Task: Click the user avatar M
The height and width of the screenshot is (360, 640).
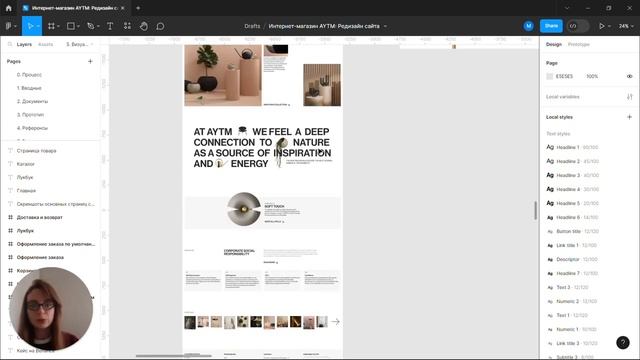Action: 529,26
